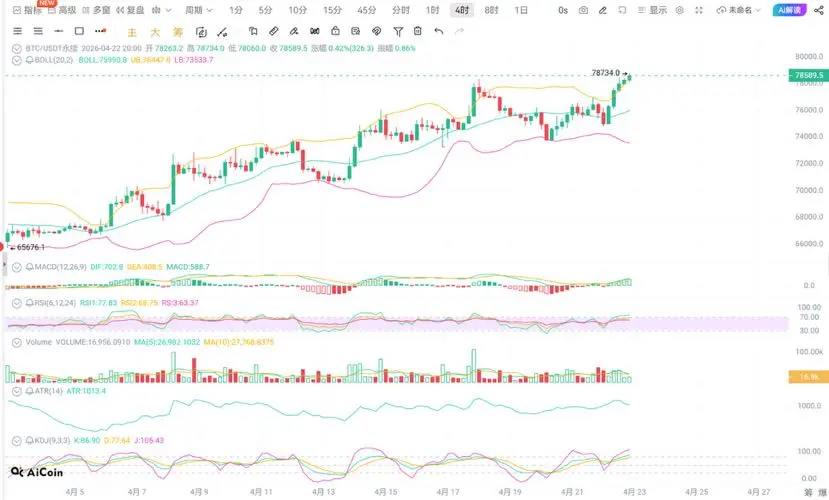Delete drawings with trash icon
This screenshot has height=500, width=829.
click(x=418, y=31)
